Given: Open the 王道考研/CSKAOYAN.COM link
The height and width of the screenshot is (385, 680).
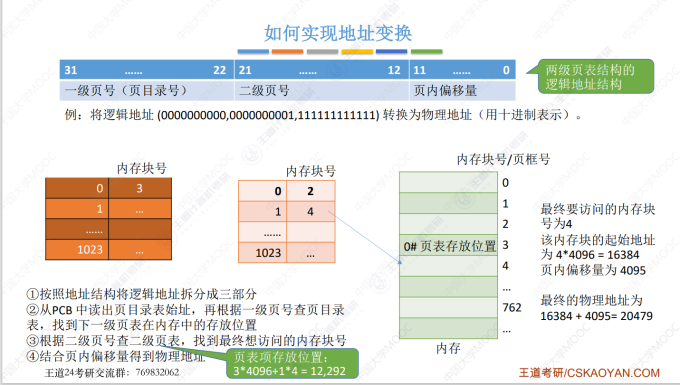Looking at the screenshot, I should pos(589,372).
